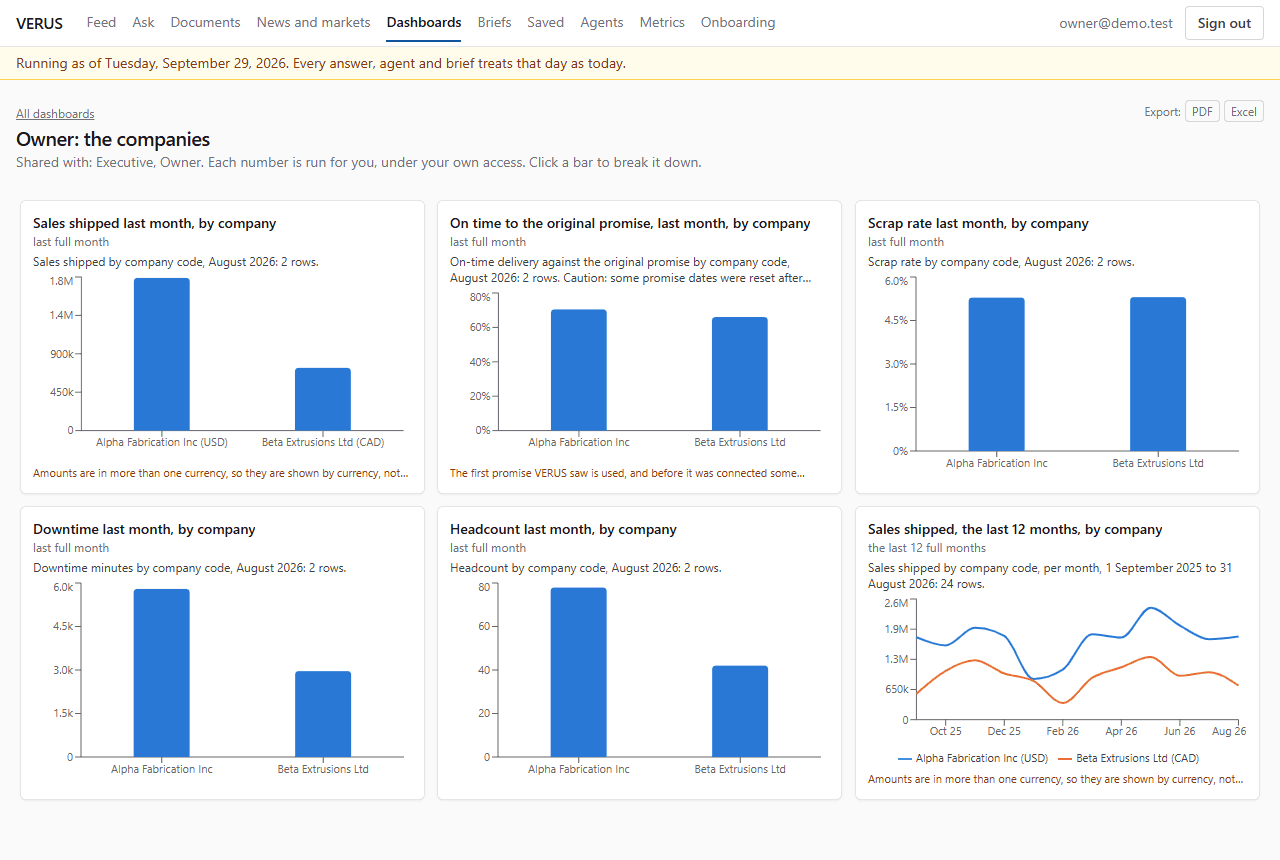Go to the Saved tab
This screenshot has width=1280, height=860.
click(545, 22)
